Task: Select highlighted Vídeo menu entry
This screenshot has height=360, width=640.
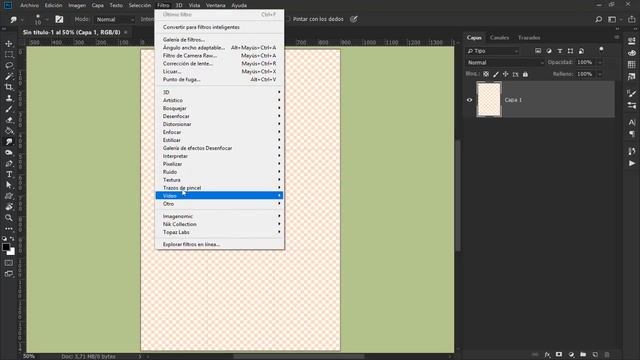Action: tap(220, 196)
